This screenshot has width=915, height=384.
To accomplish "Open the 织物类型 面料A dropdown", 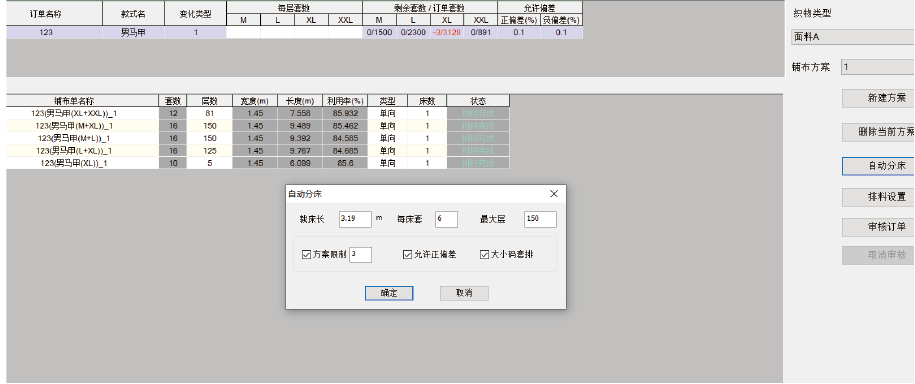I will click(x=853, y=37).
